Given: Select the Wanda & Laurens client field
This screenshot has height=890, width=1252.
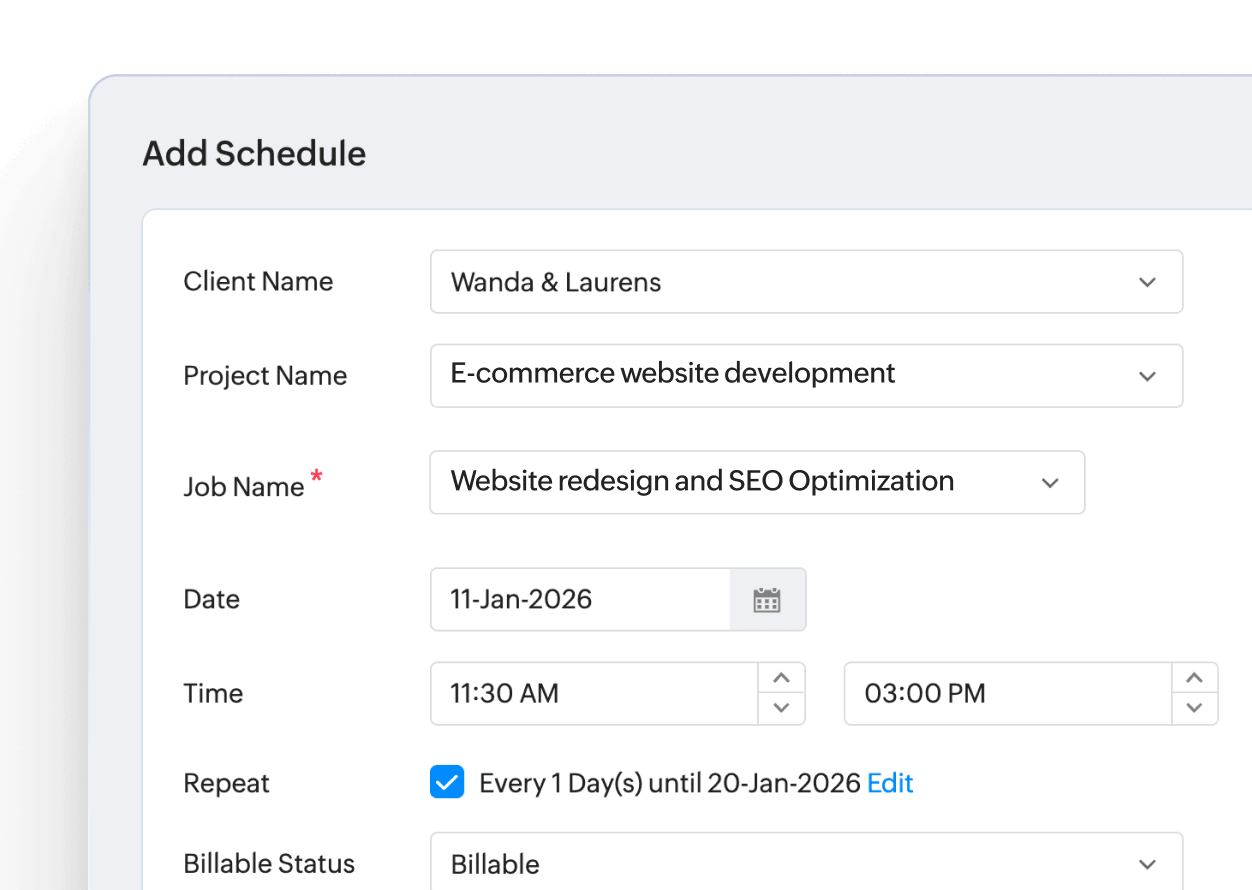Looking at the screenshot, I should (x=780, y=282).
